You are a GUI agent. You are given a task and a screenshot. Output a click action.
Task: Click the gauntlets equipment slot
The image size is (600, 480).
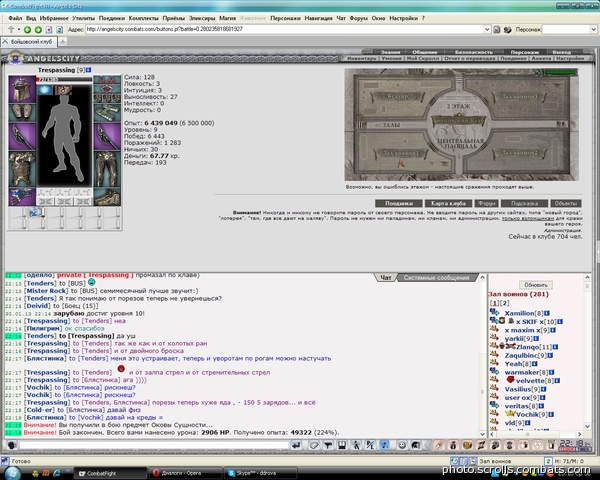pyautogui.click(x=22, y=112)
